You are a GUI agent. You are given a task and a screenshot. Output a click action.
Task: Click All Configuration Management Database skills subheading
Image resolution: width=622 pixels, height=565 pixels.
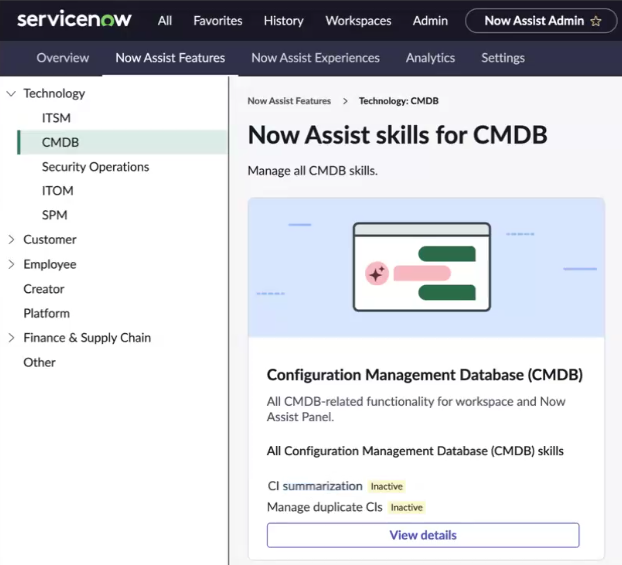[x=415, y=451]
